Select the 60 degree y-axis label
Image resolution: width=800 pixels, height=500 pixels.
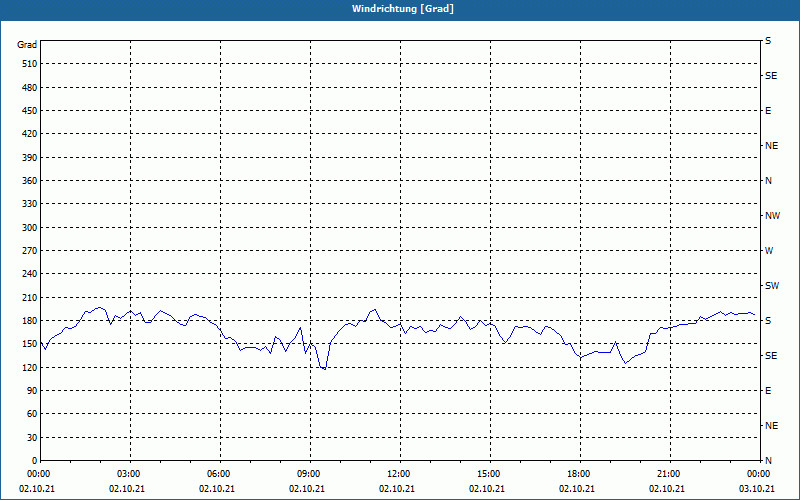(x=32, y=414)
